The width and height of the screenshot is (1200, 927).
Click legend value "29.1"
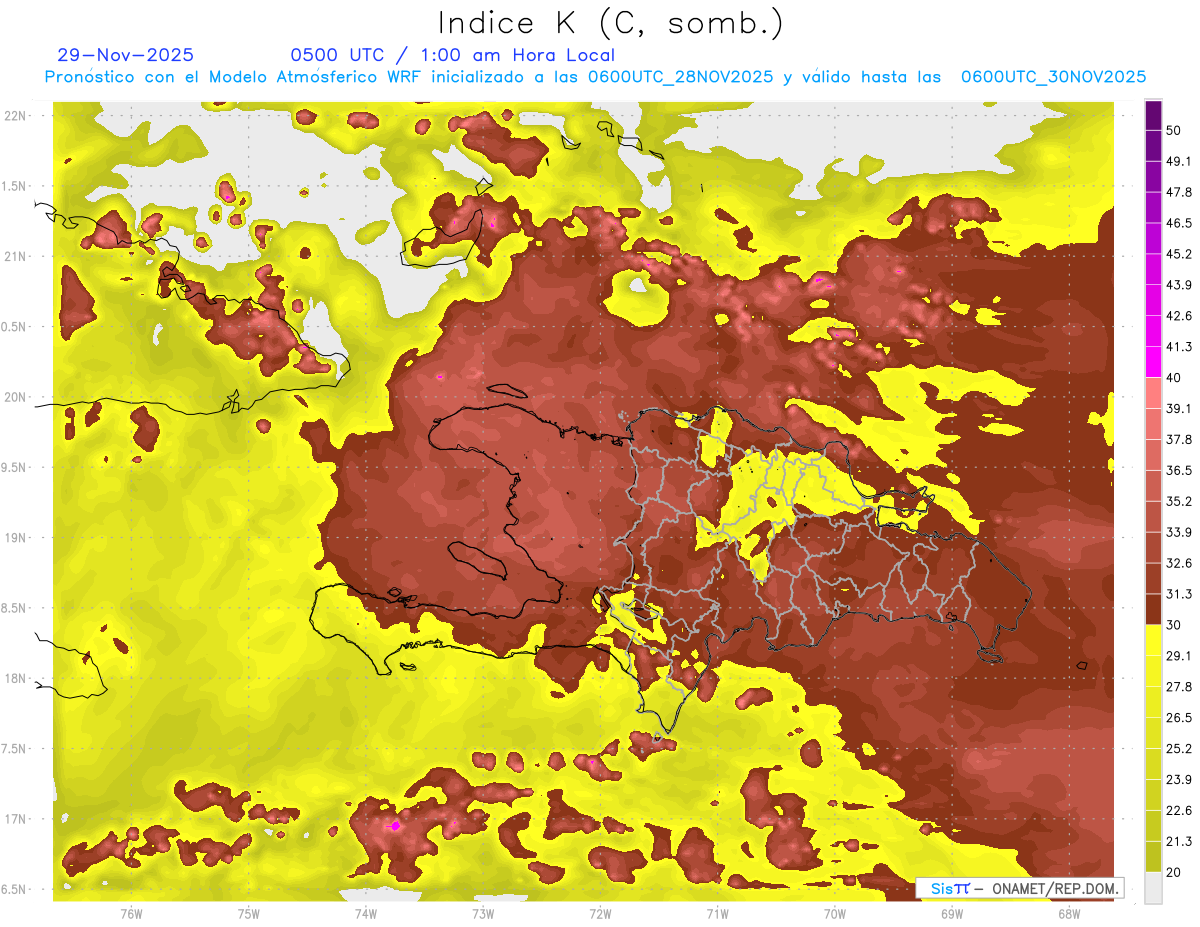tap(1177, 656)
